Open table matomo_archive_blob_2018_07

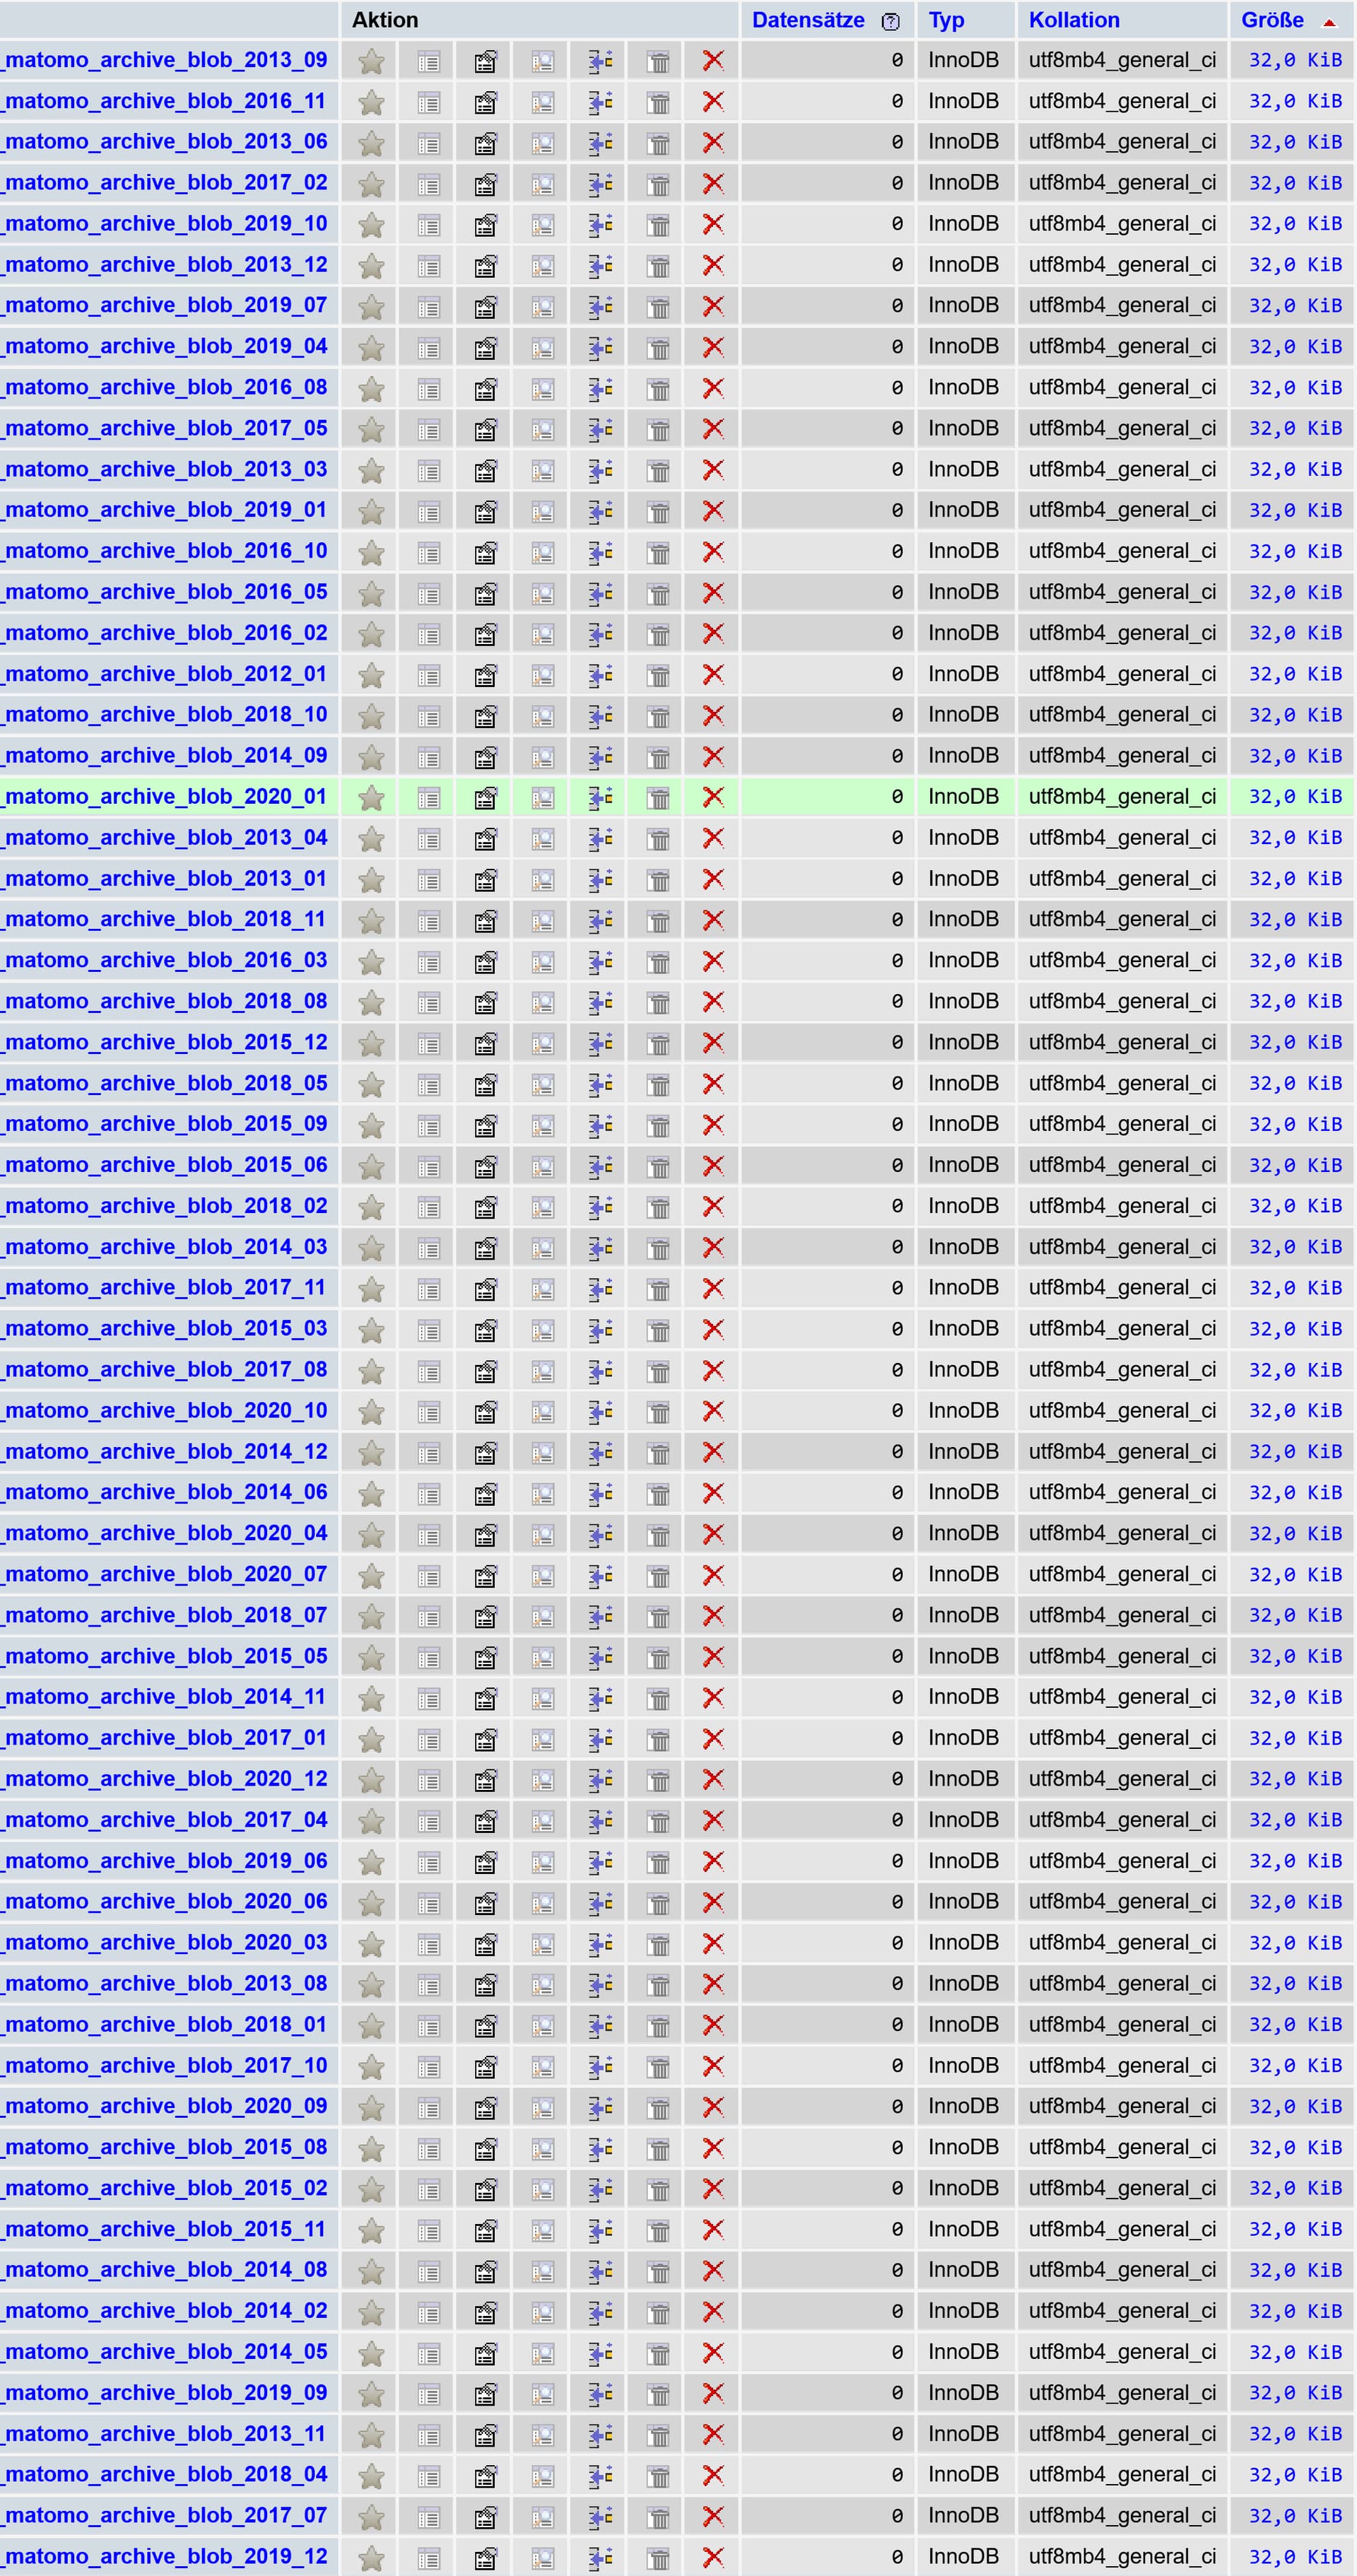165,1615
